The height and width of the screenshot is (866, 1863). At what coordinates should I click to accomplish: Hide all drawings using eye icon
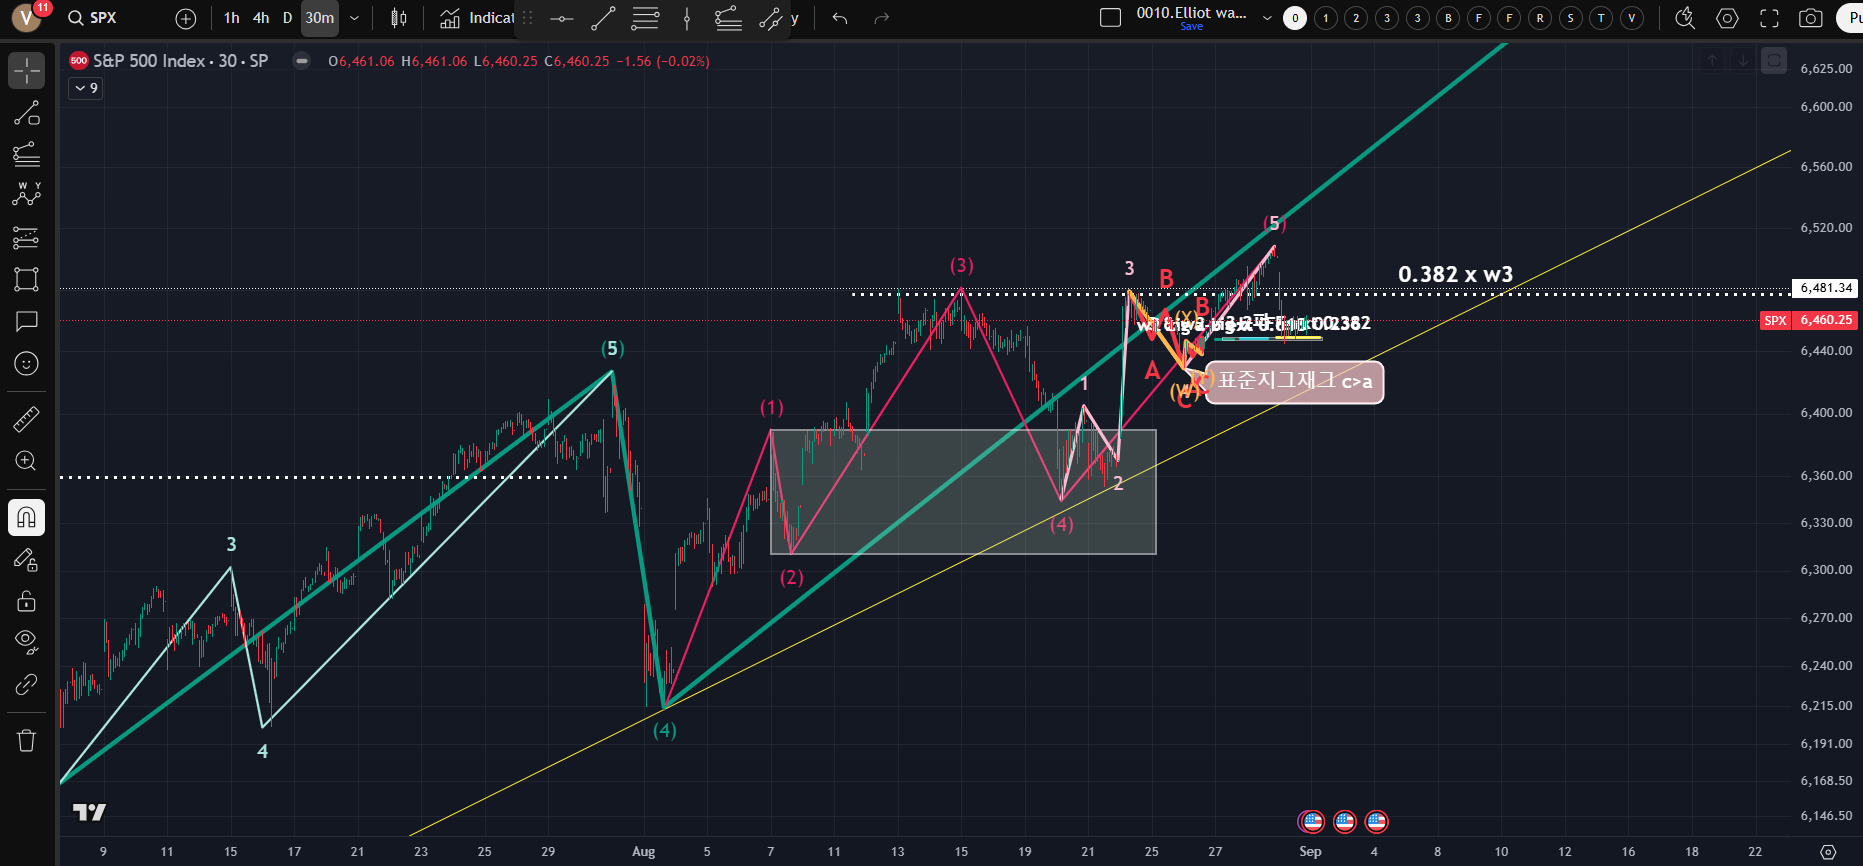point(27,640)
